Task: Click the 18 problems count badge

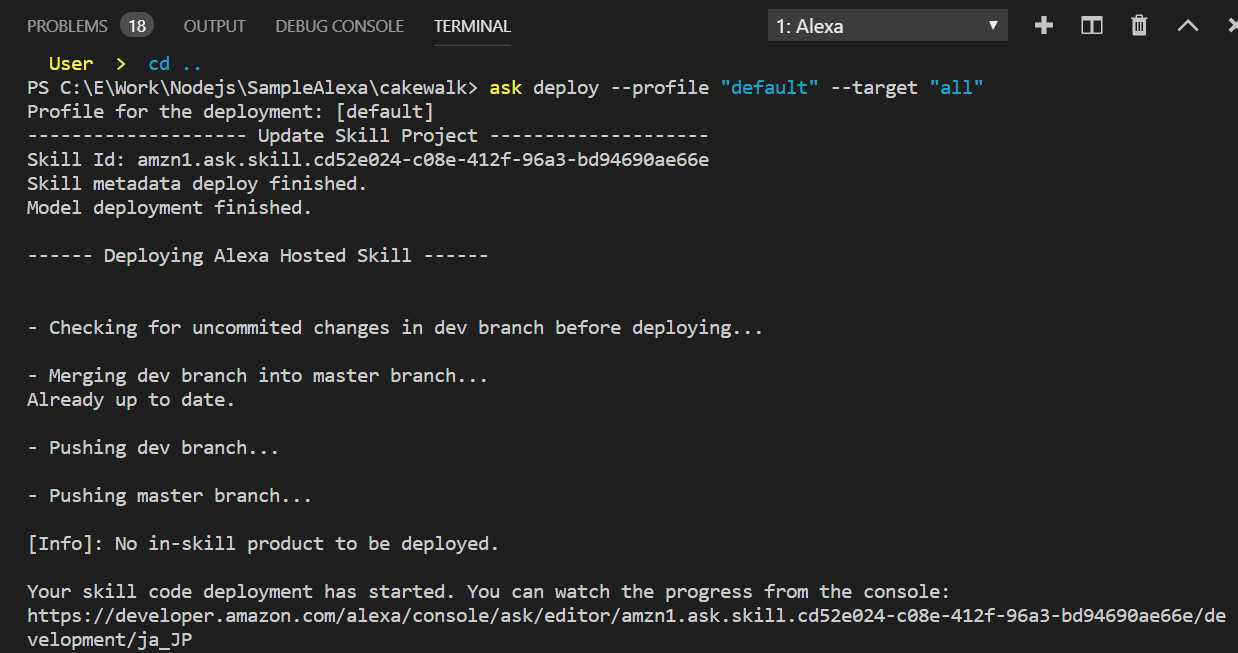Action: 136,26
